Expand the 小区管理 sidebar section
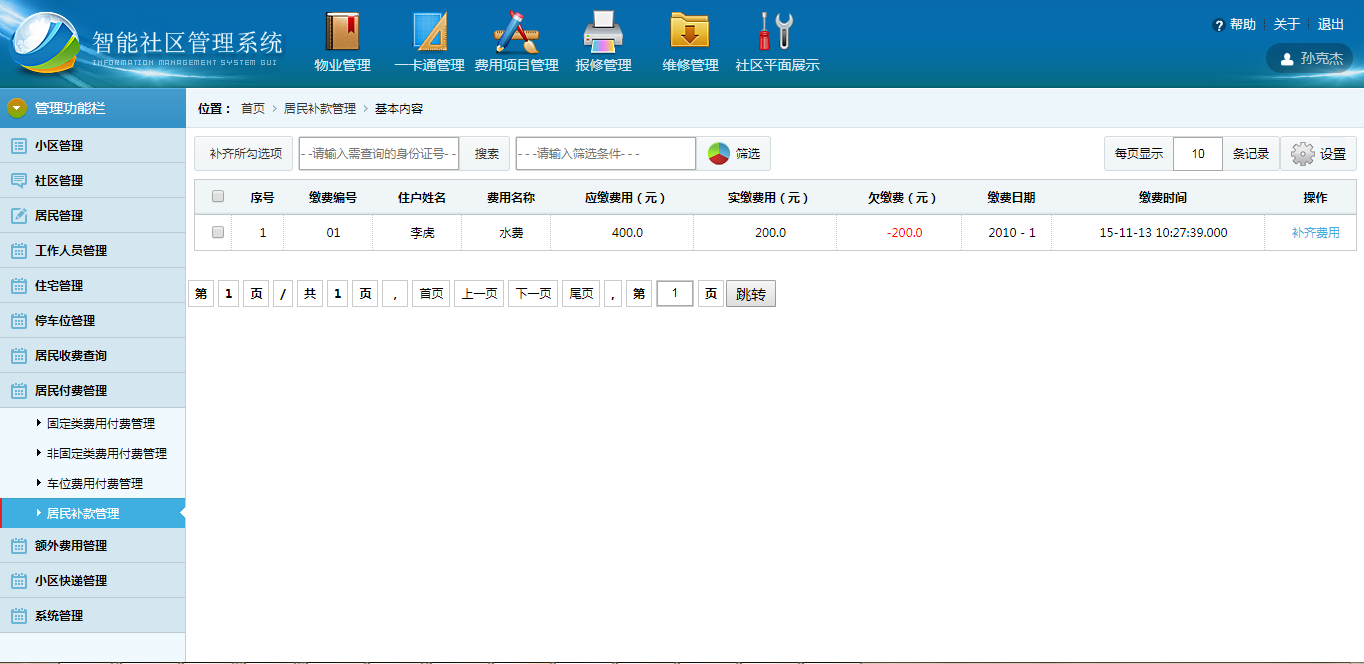The width and height of the screenshot is (1364, 664). click(93, 146)
